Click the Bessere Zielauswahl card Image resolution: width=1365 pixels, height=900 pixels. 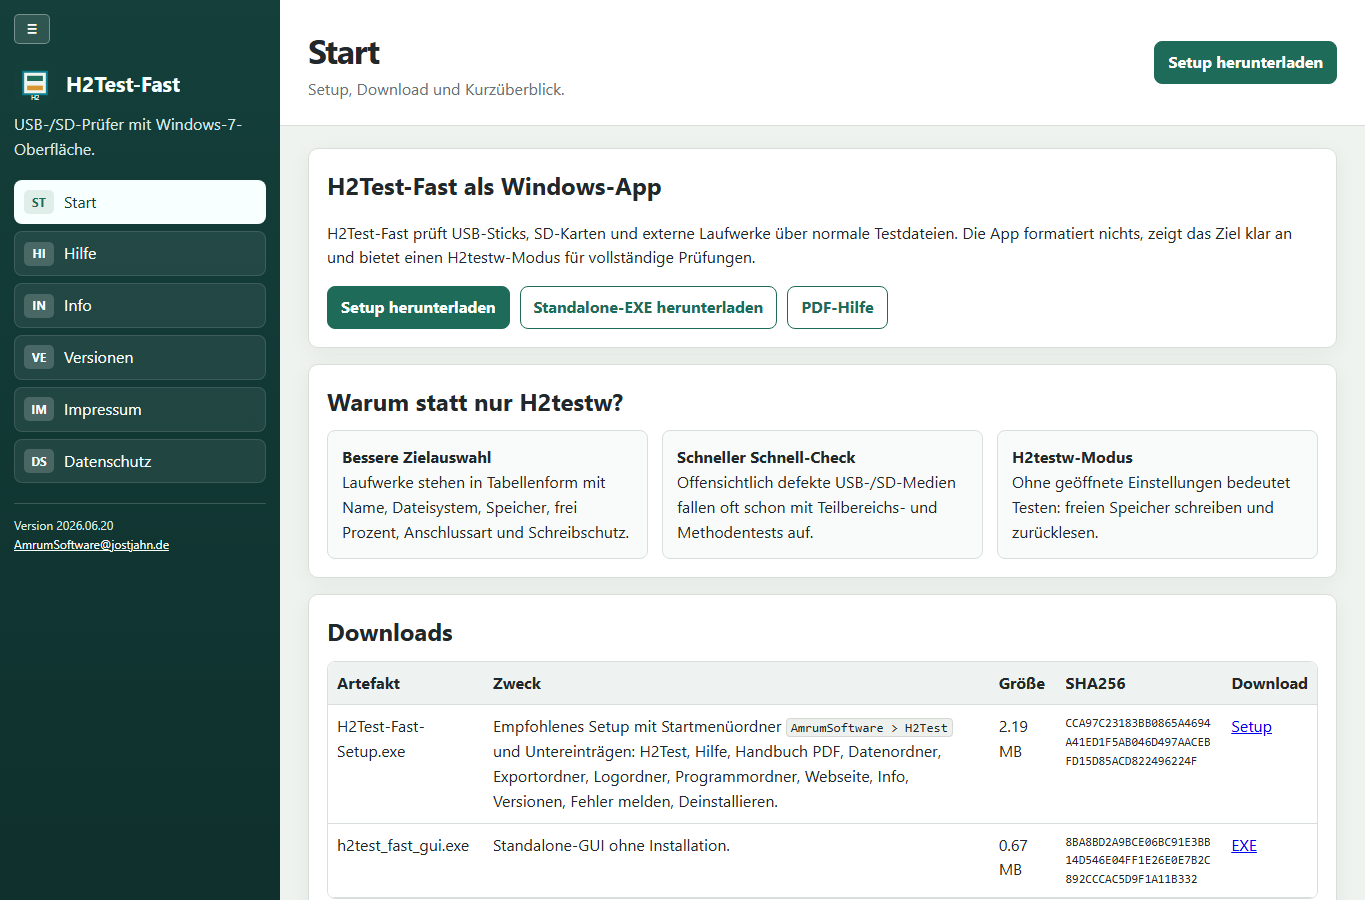click(487, 494)
